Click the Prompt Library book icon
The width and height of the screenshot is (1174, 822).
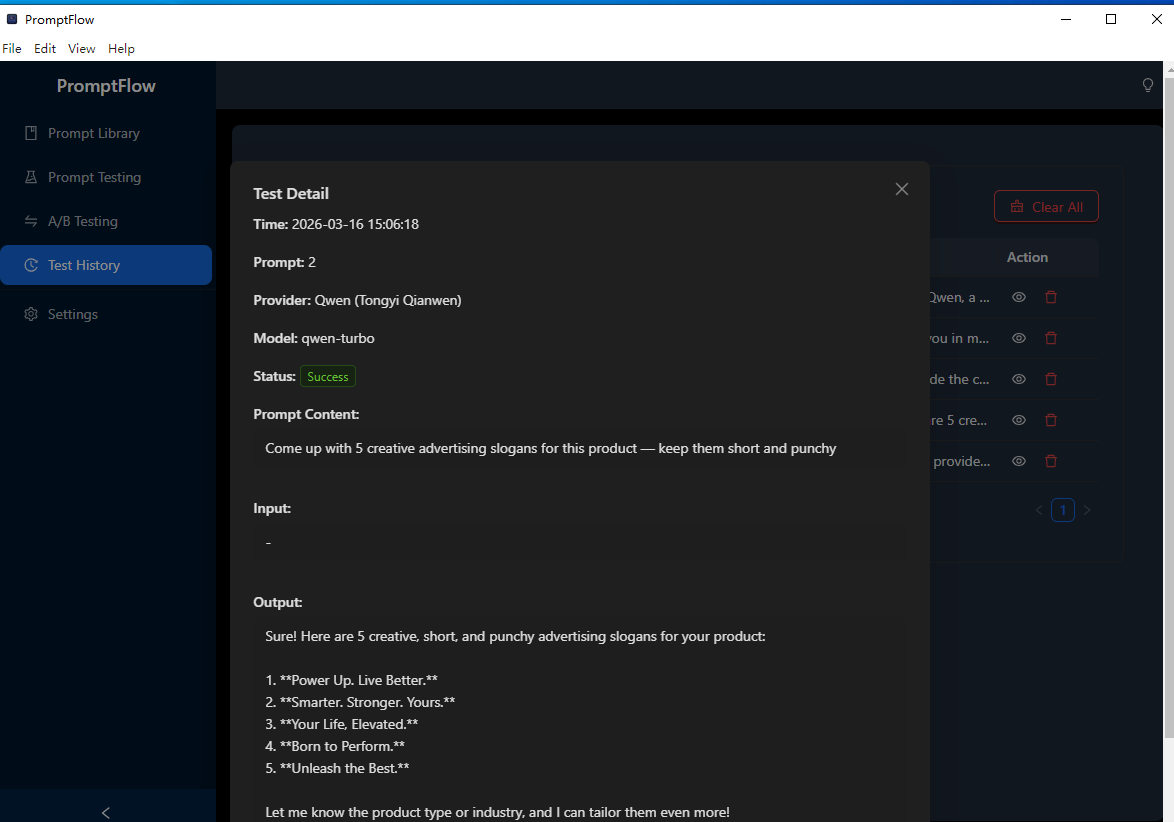coord(31,133)
